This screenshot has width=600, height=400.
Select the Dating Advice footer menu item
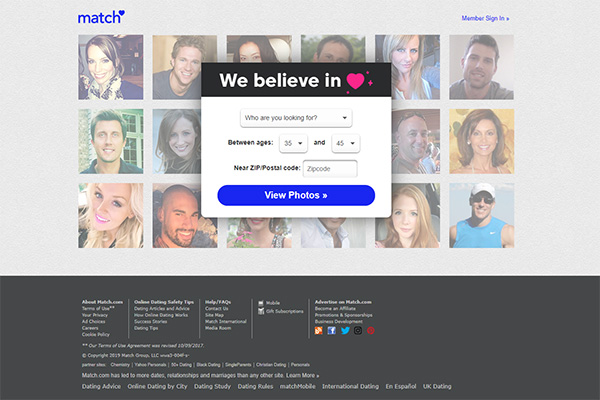[101, 387]
